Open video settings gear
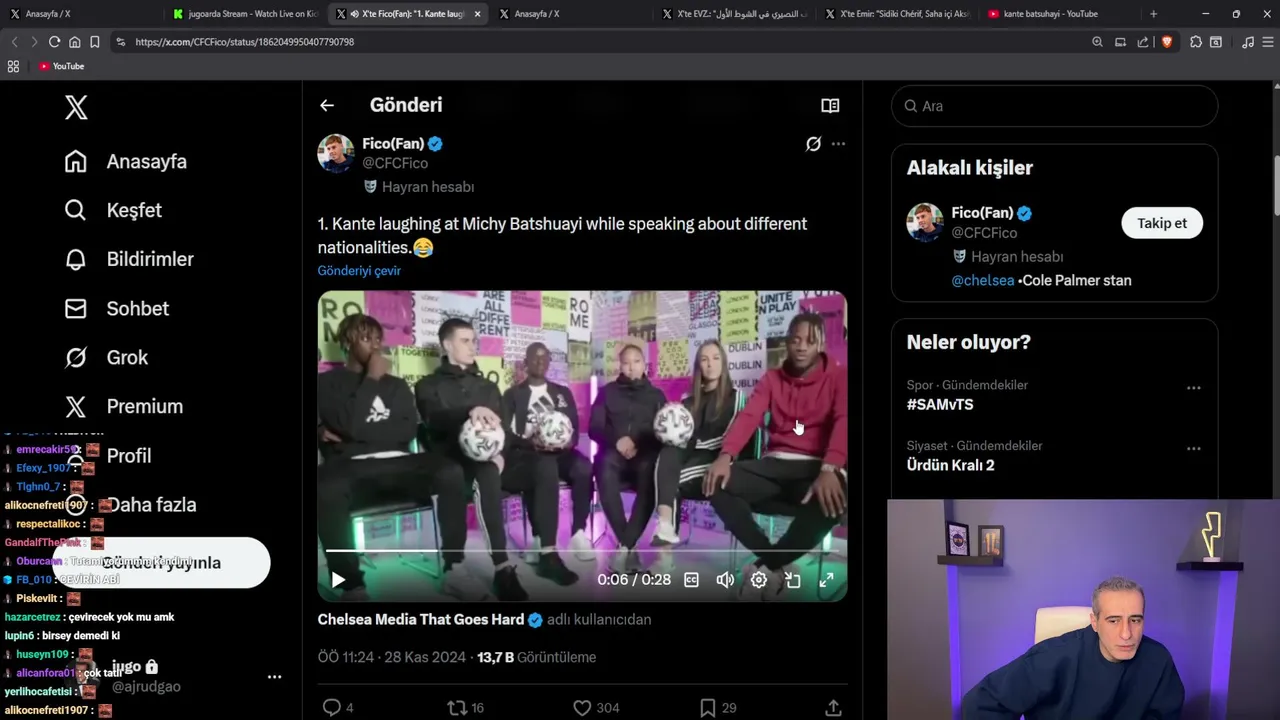The image size is (1280, 720). (x=759, y=580)
